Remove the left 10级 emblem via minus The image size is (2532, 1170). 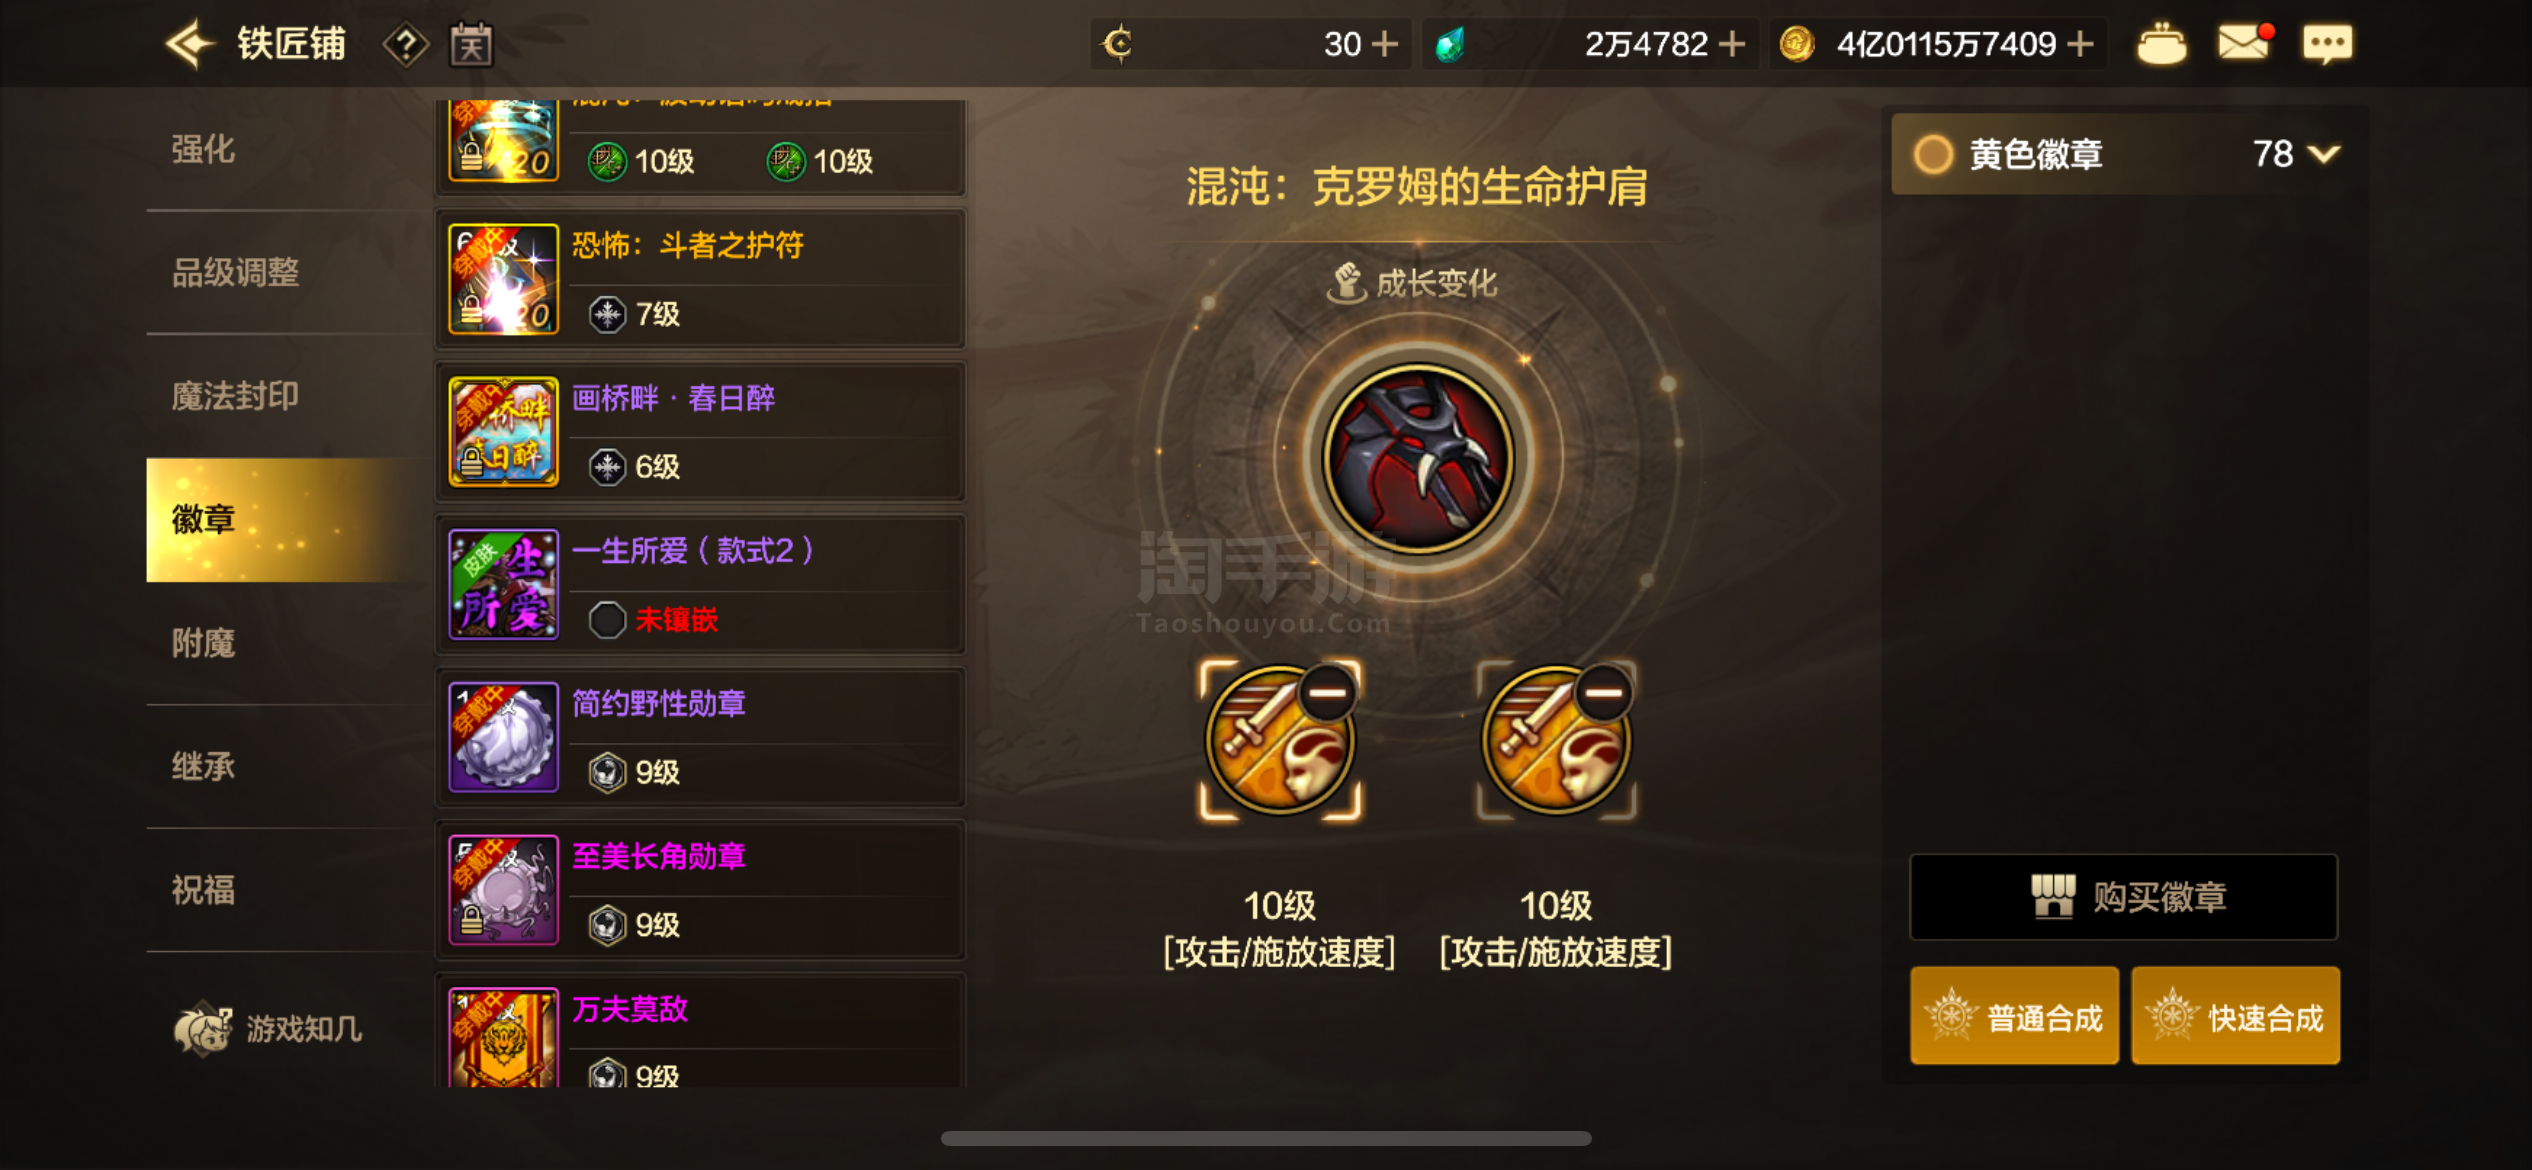coord(1328,693)
